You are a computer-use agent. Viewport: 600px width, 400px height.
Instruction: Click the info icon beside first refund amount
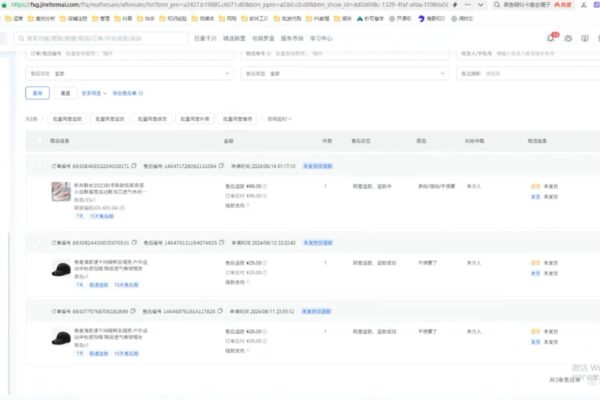click(x=265, y=186)
